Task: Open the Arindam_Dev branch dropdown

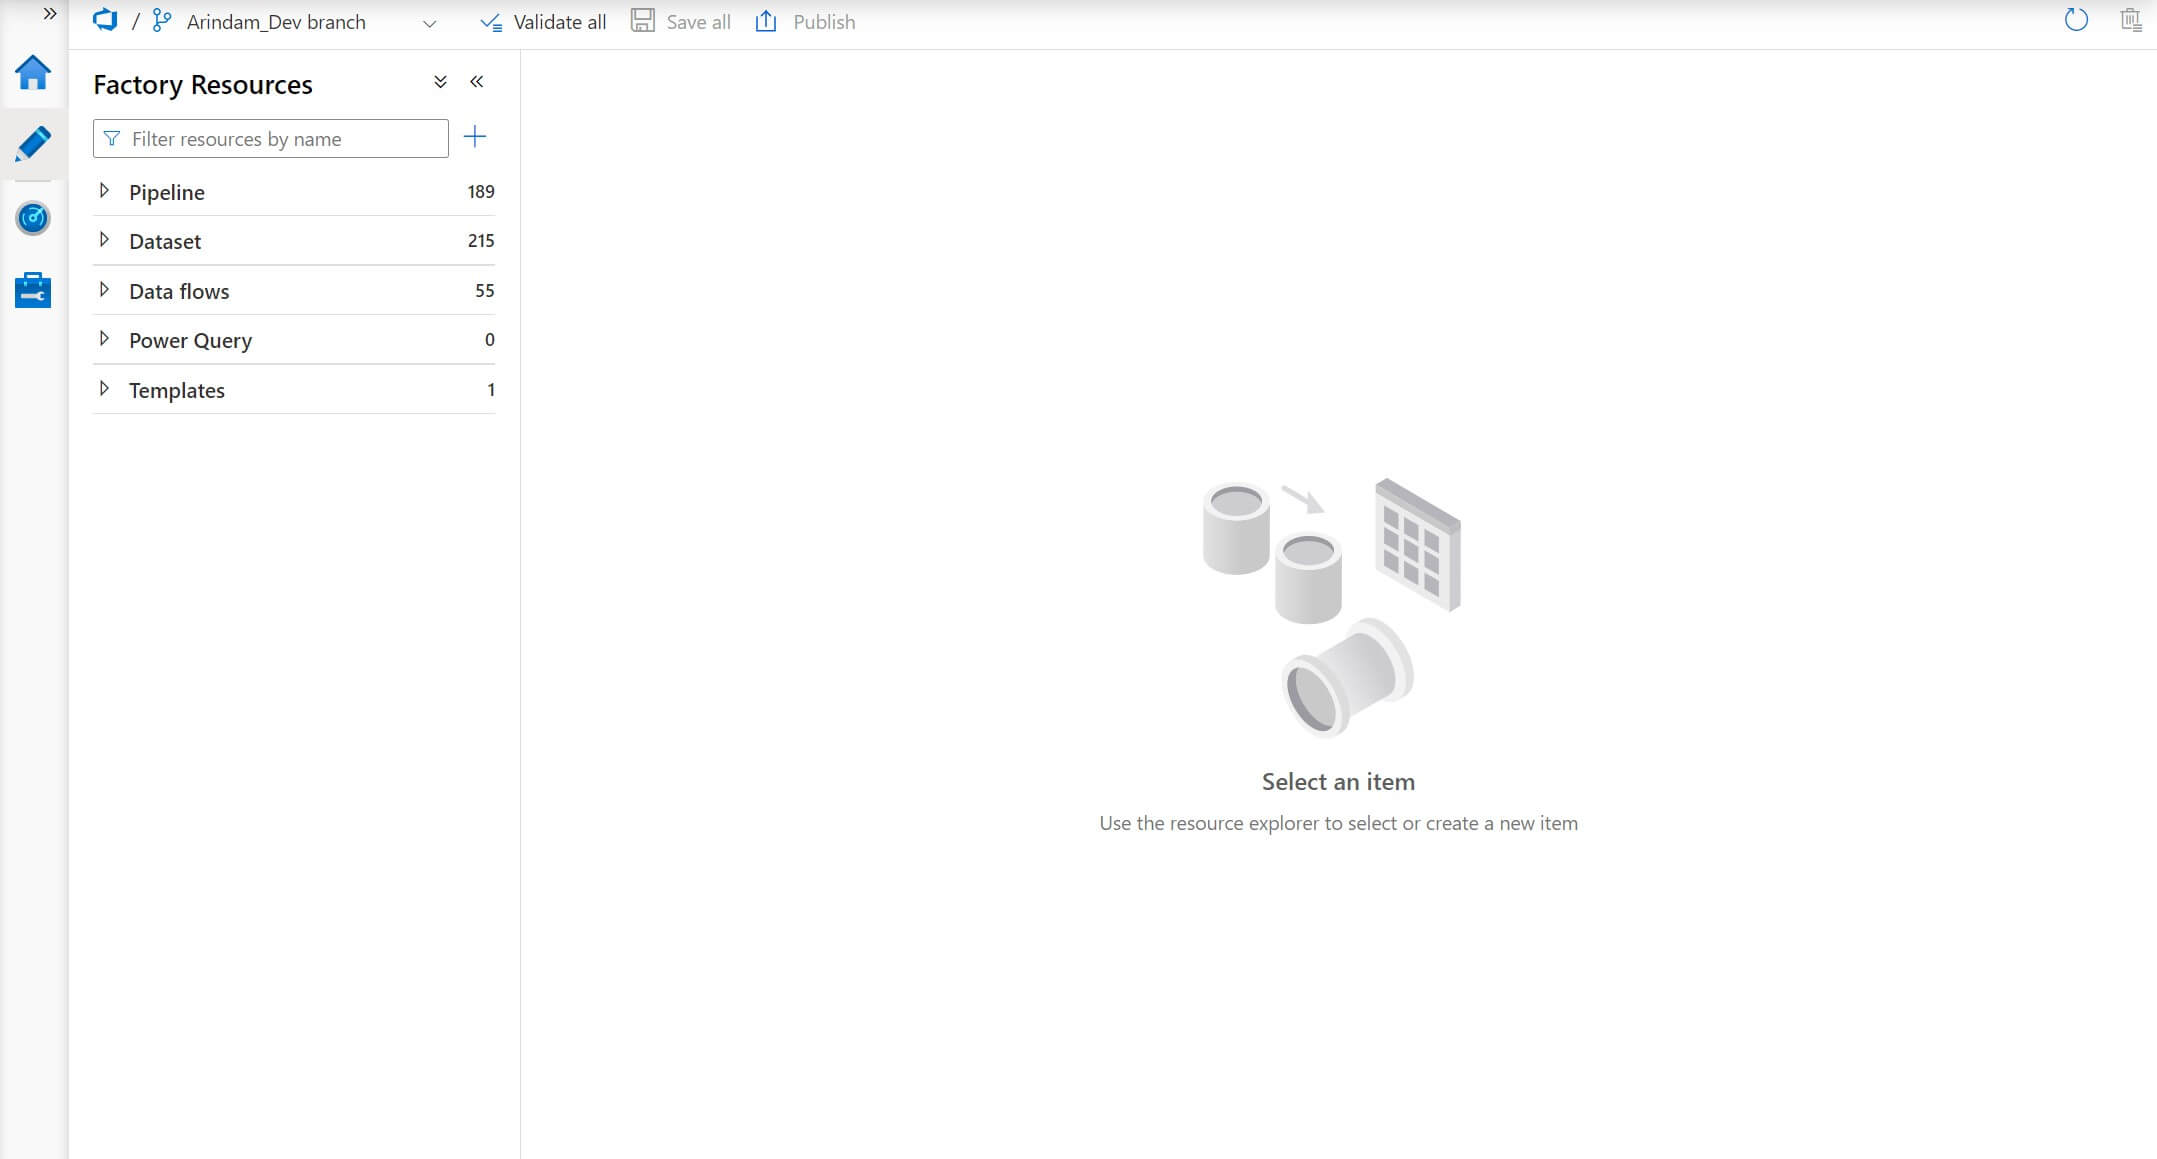Action: point(429,23)
